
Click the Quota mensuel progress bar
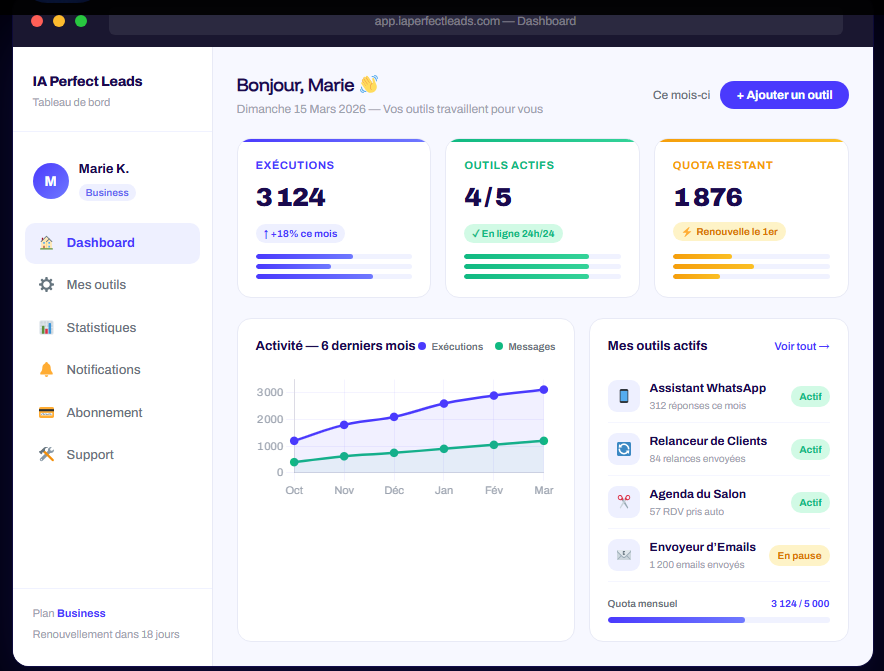[718, 620]
